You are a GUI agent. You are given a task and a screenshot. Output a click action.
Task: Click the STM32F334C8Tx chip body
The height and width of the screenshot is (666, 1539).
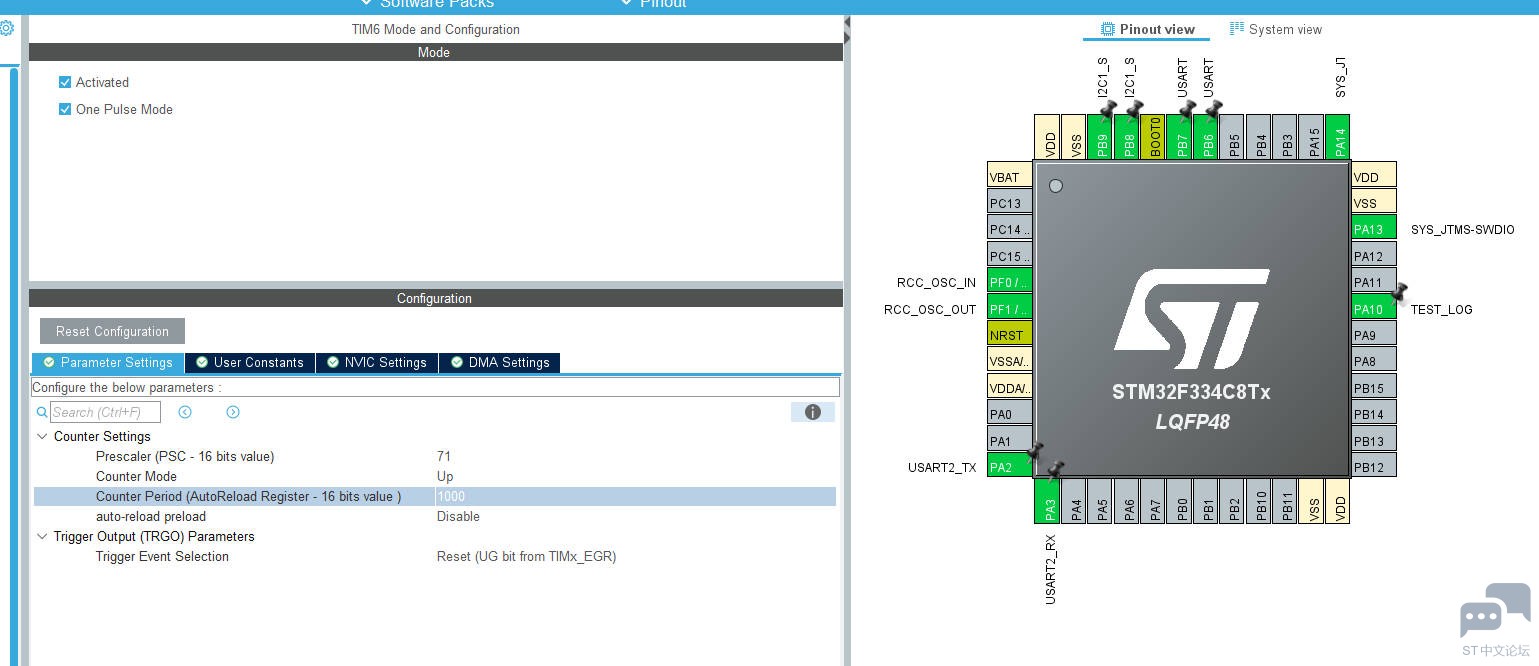point(1191,319)
